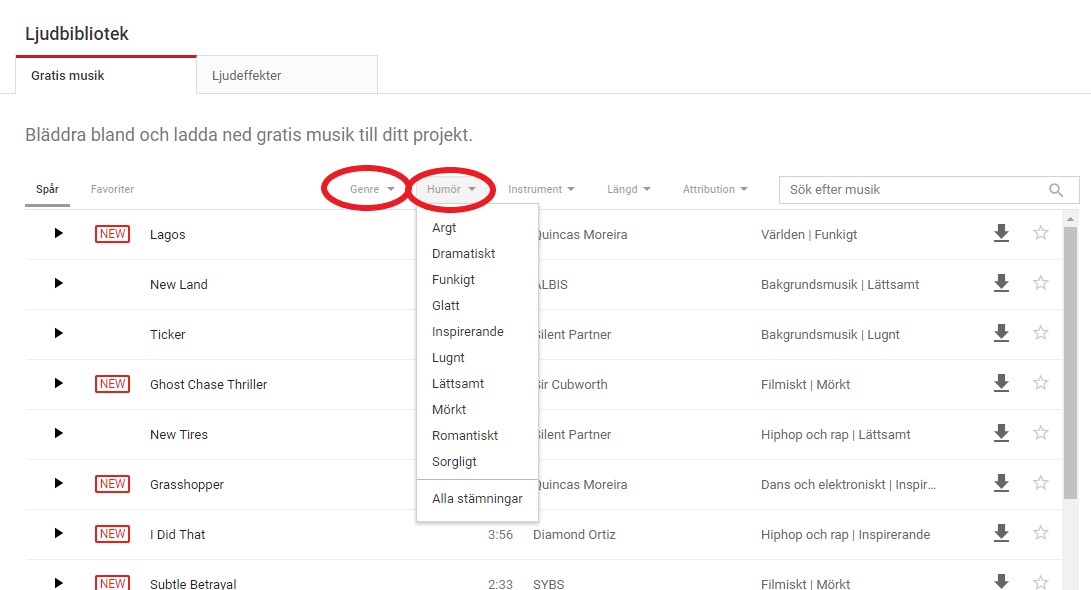Open the Genre filter dropdown
Viewport: 1091px width, 590px height.
pyautogui.click(x=371, y=189)
